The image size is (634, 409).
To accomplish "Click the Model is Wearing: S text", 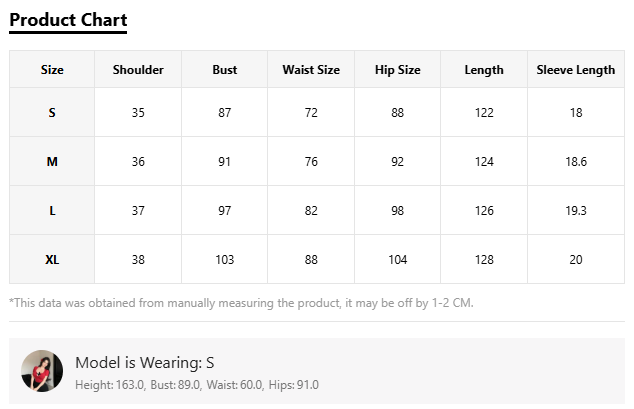I will coord(145,363).
